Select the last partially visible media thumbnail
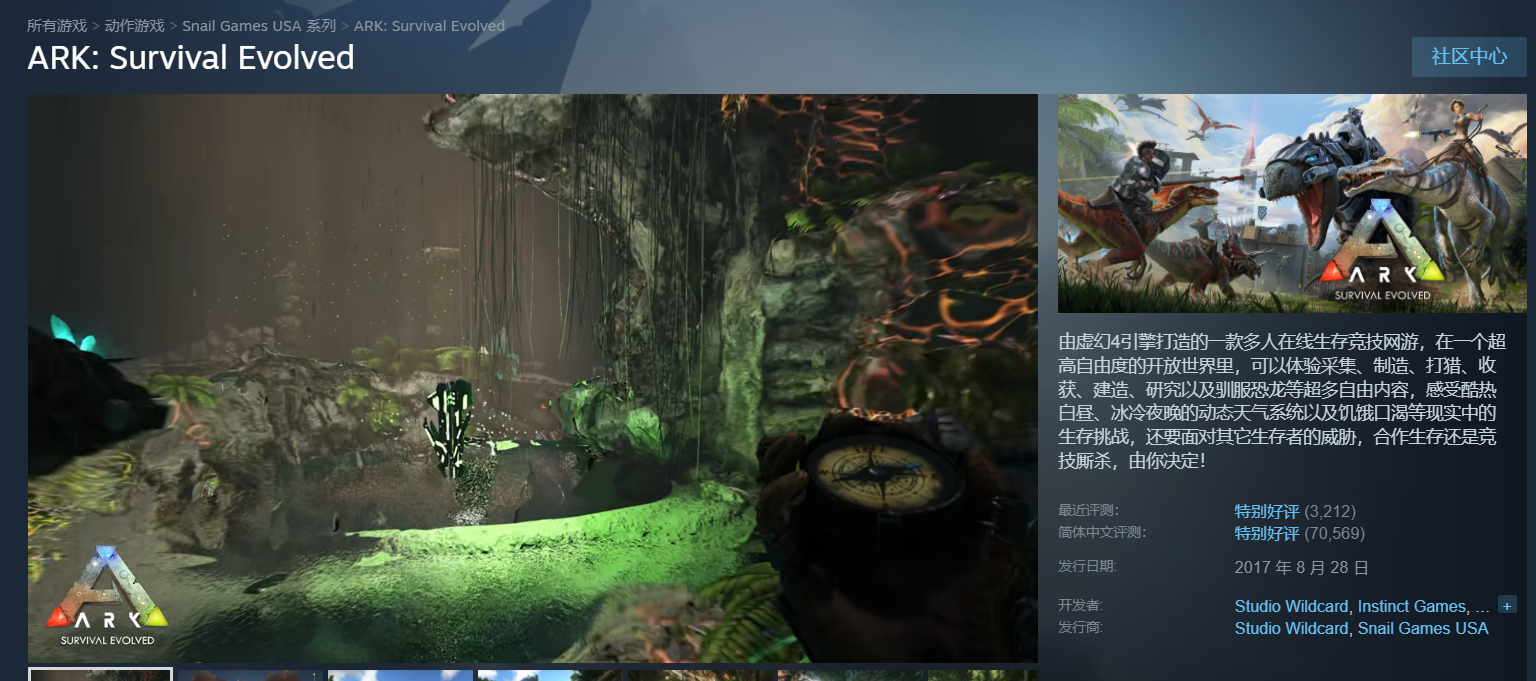 click(x=982, y=676)
